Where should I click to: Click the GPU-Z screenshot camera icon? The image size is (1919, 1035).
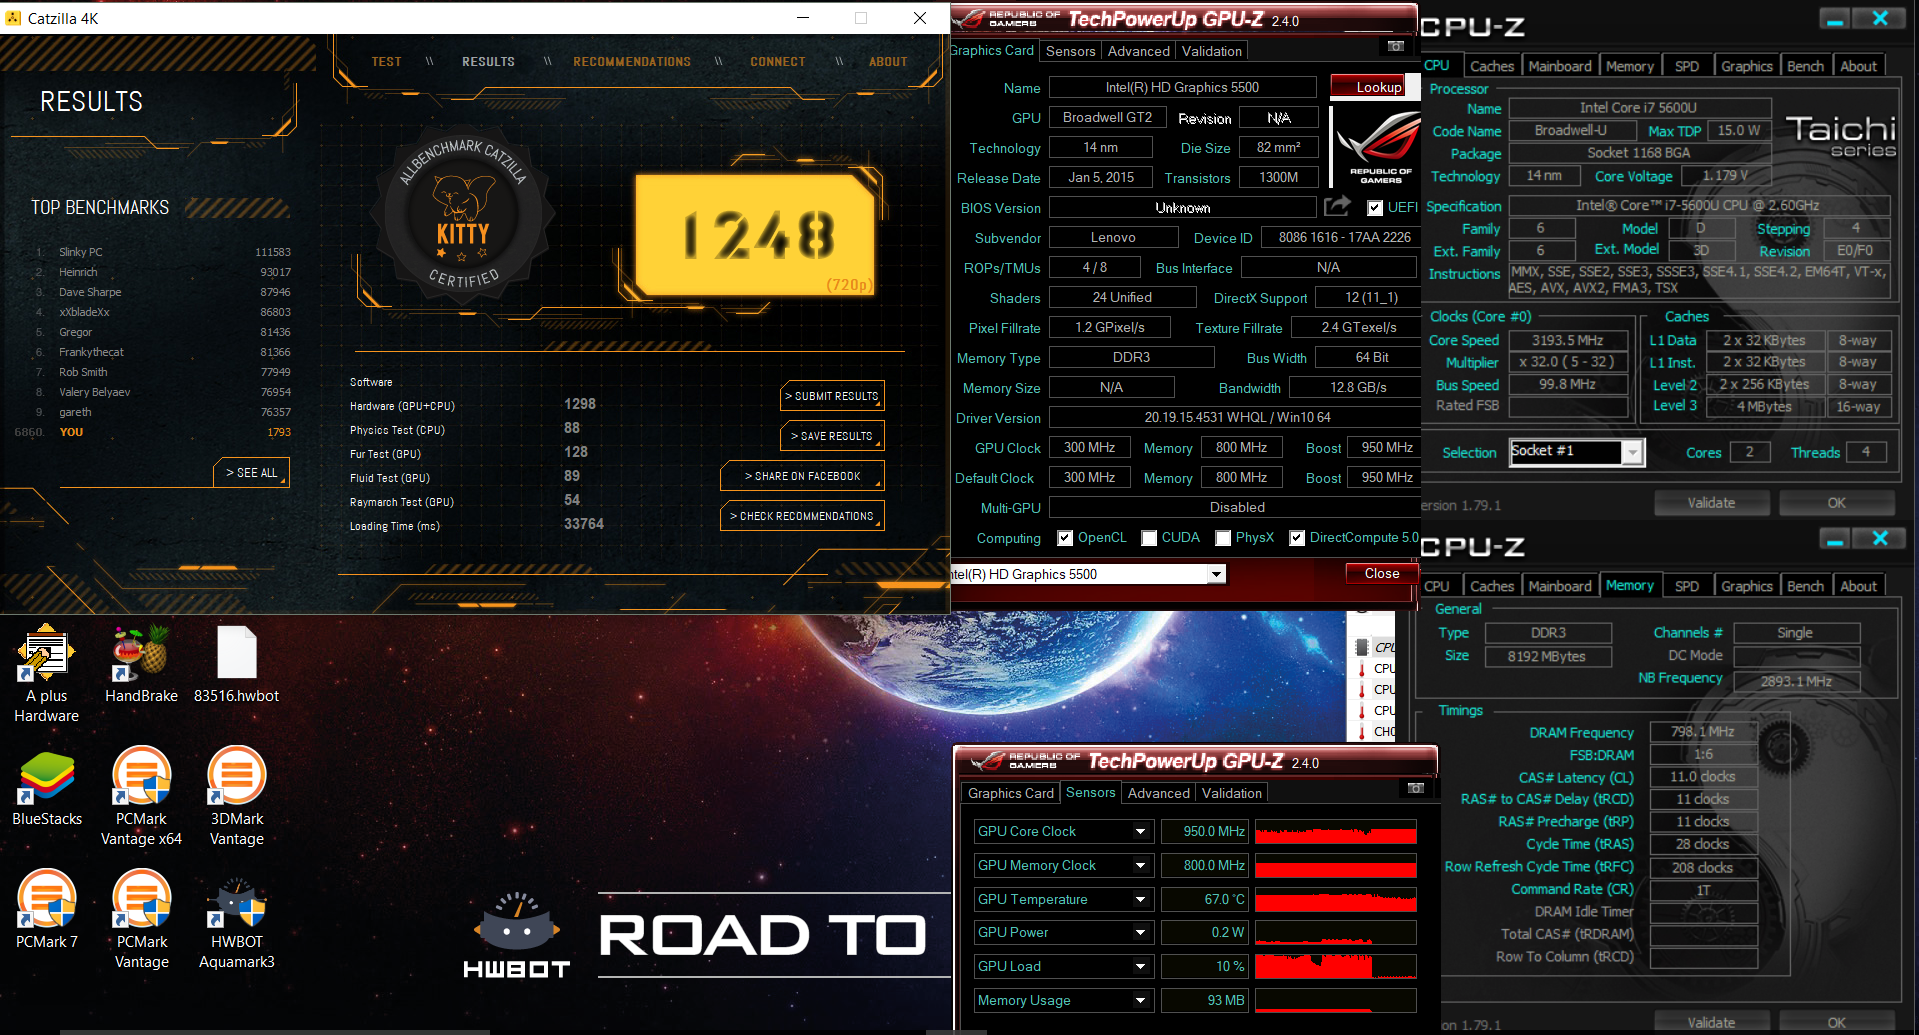[x=1396, y=46]
